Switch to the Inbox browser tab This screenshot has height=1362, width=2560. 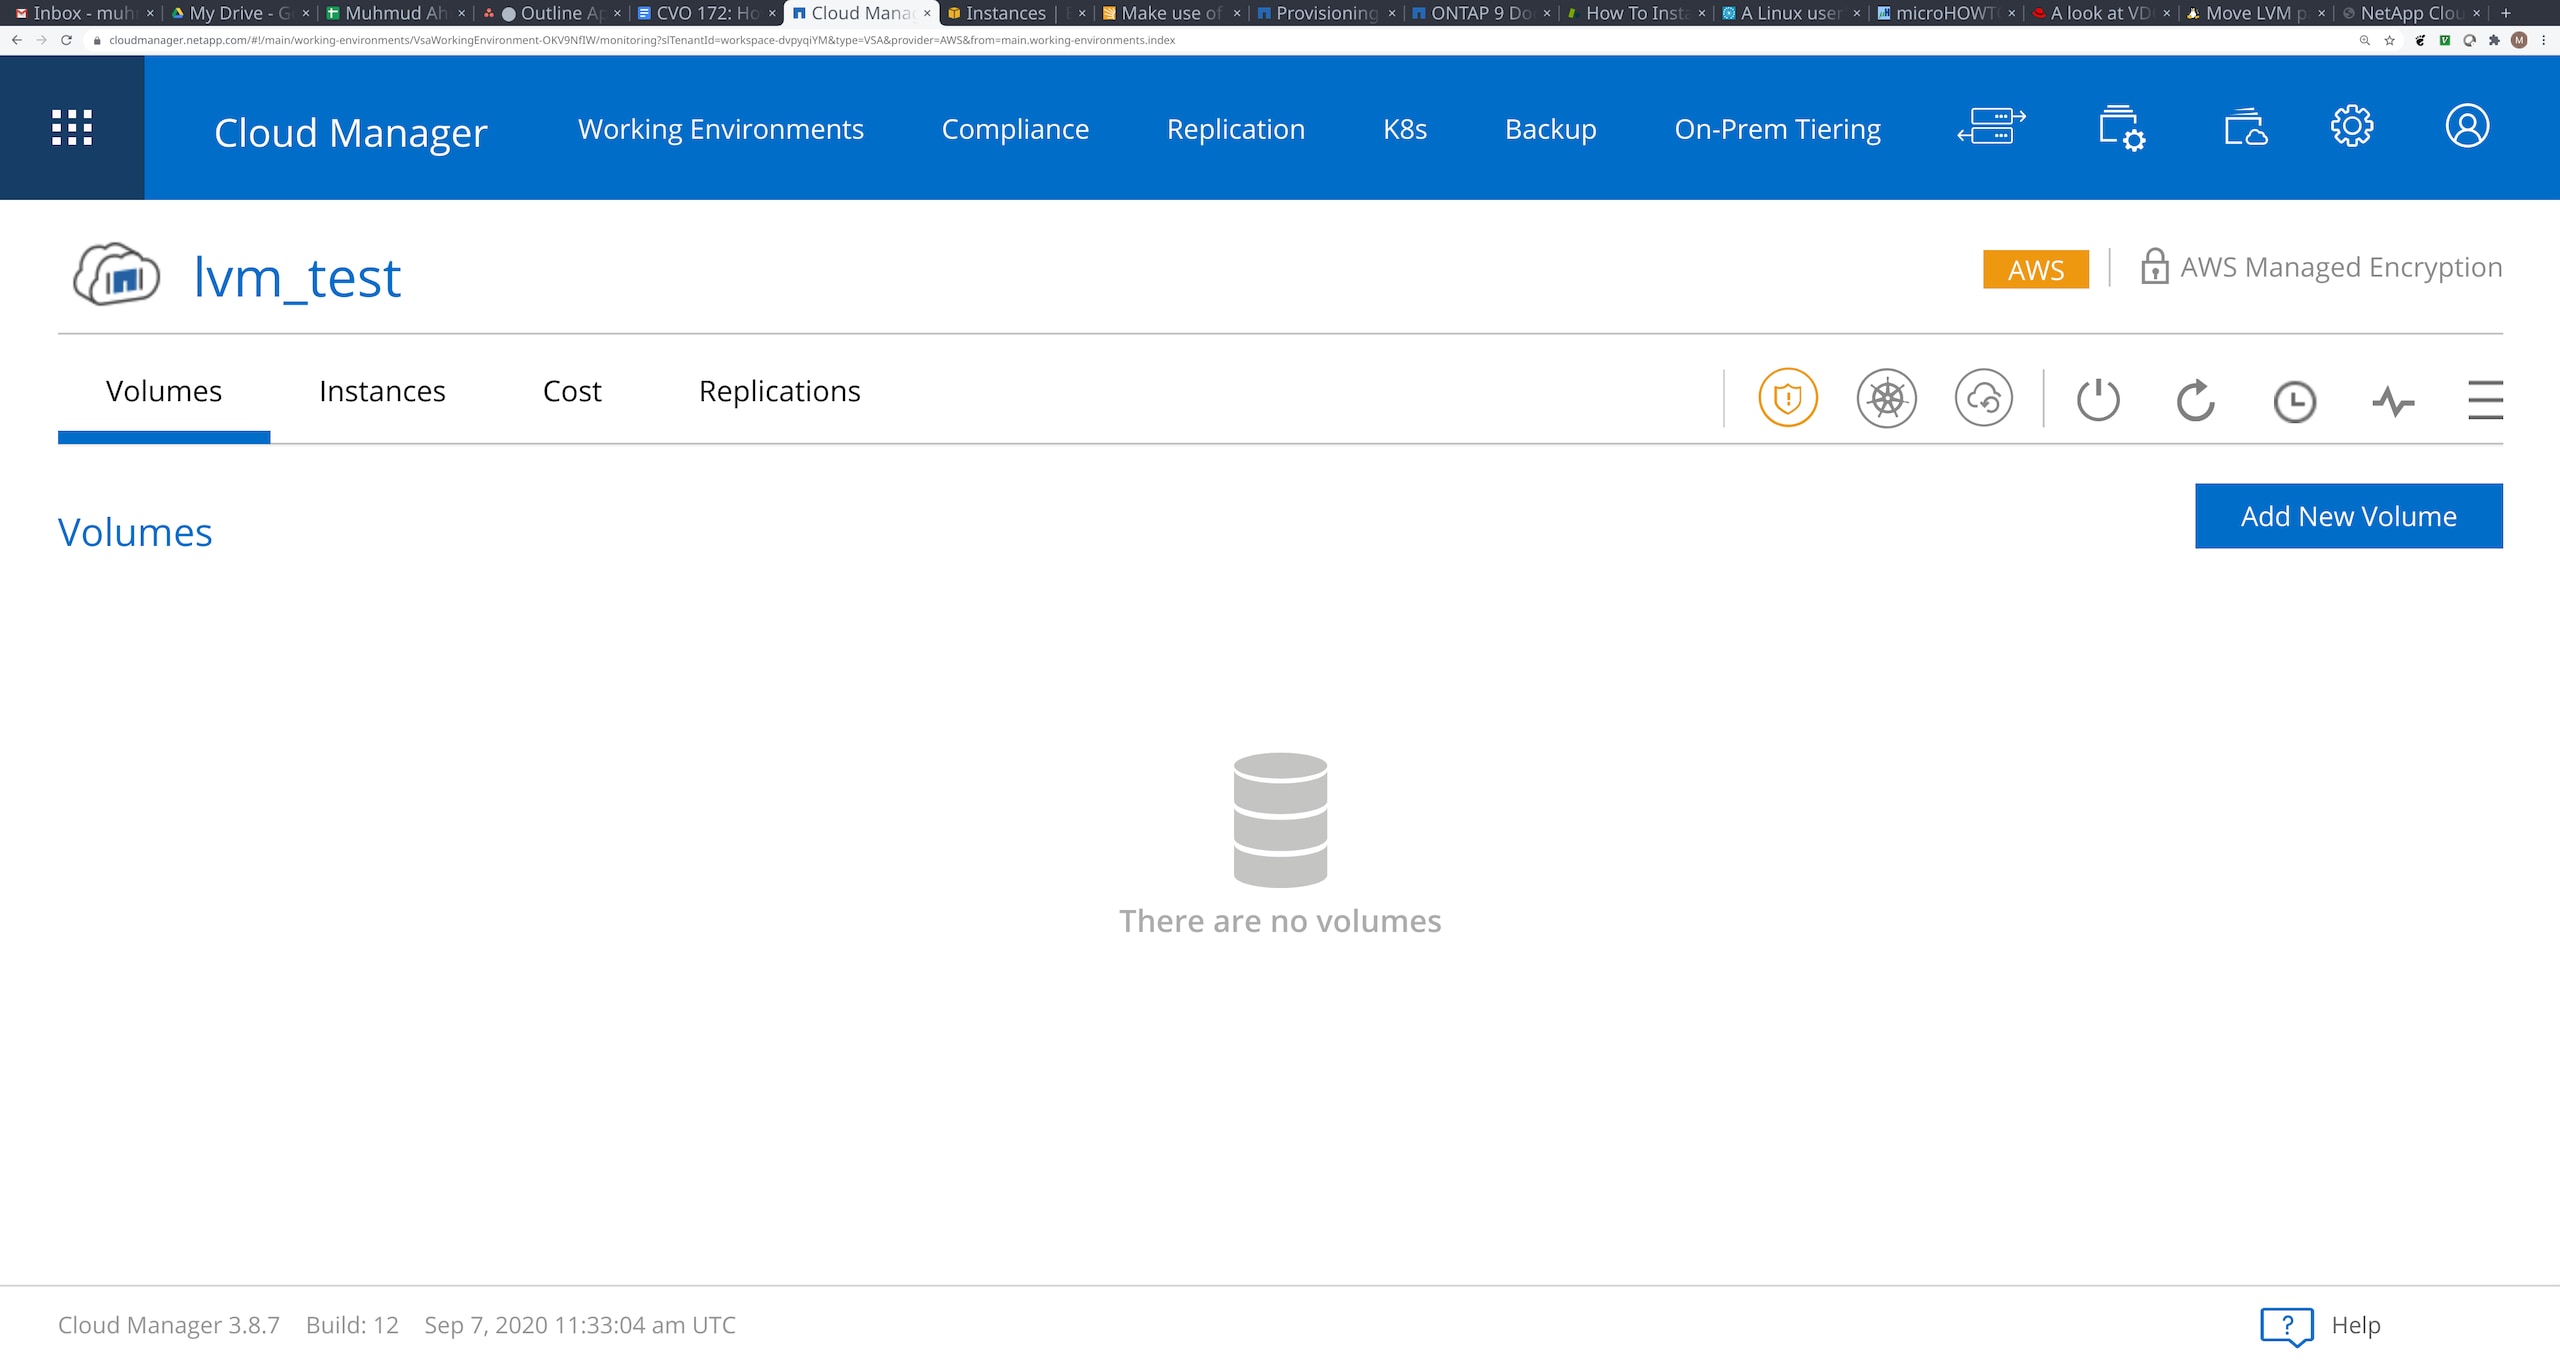click(x=84, y=13)
